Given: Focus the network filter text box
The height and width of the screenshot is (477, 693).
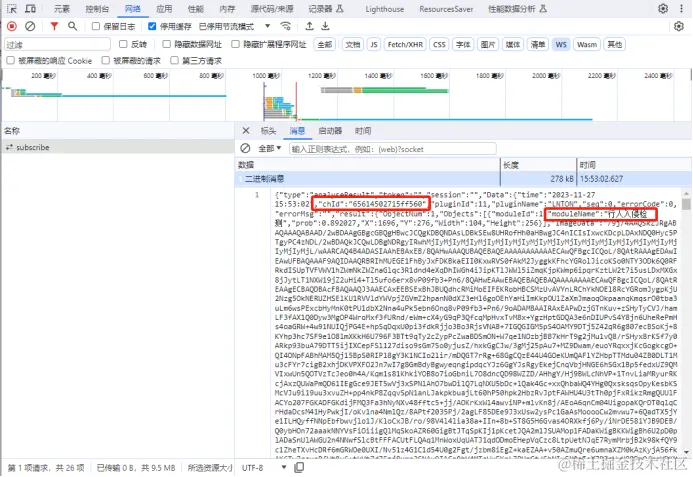Looking at the screenshot, I should pyautogui.click(x=57, y=44).
